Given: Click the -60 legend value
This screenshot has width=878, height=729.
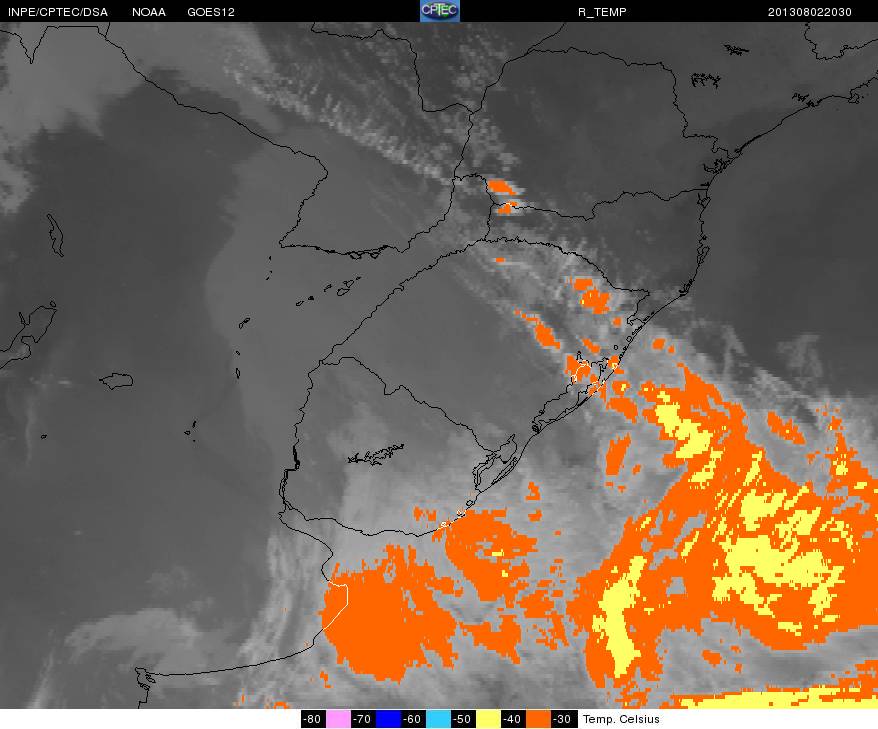Looking at the screenshot, I should 413,719.
